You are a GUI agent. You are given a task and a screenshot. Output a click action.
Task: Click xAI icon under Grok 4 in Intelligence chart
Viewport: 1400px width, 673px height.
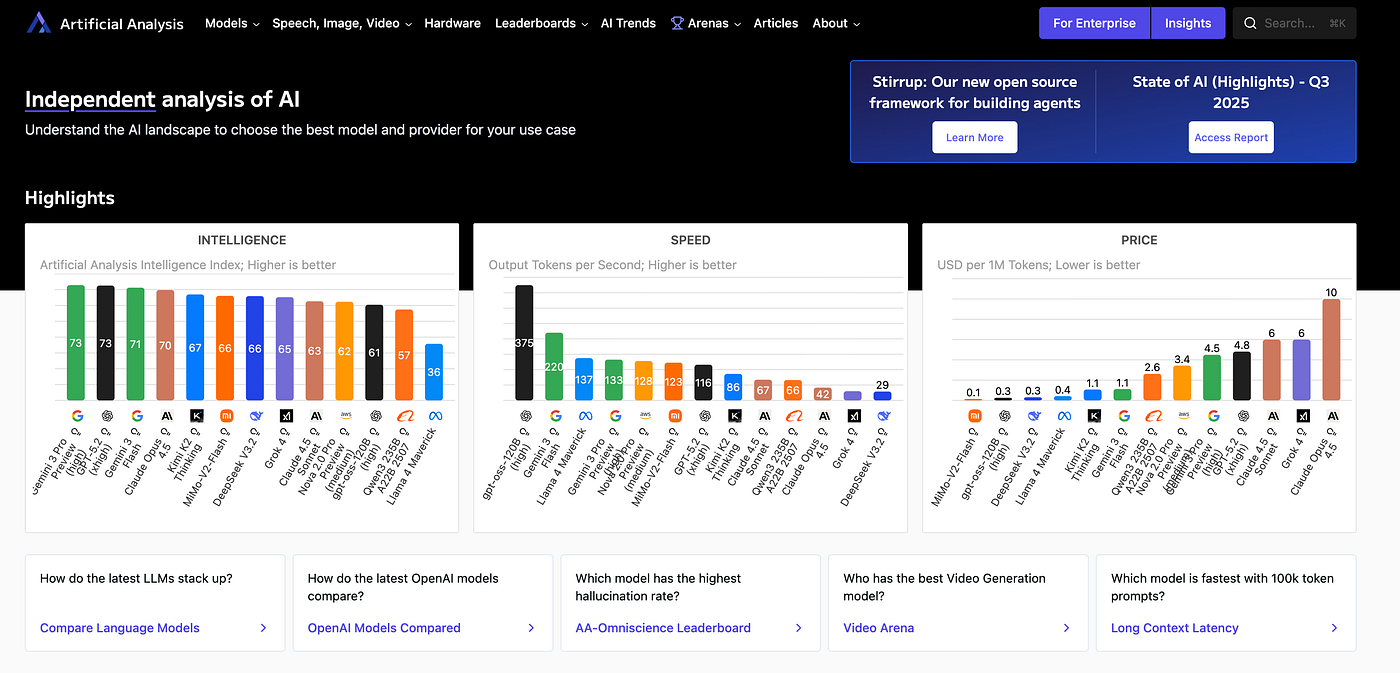click(x=286, y=416)
